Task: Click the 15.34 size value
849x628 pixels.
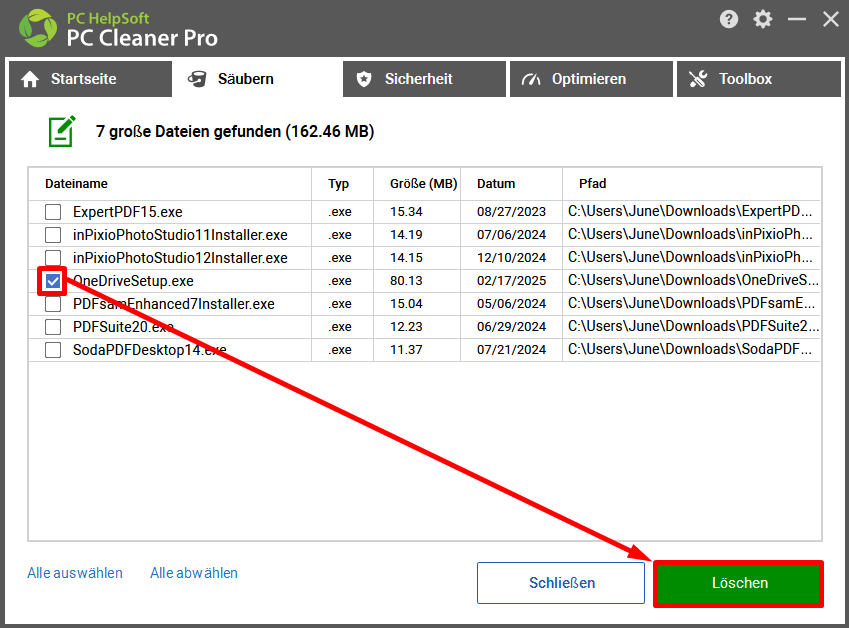Action: [x=406, y=212]
